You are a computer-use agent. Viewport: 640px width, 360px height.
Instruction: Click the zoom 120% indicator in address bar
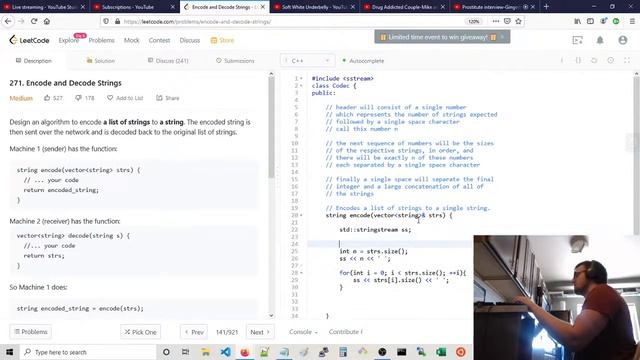[x=473, y=21]
